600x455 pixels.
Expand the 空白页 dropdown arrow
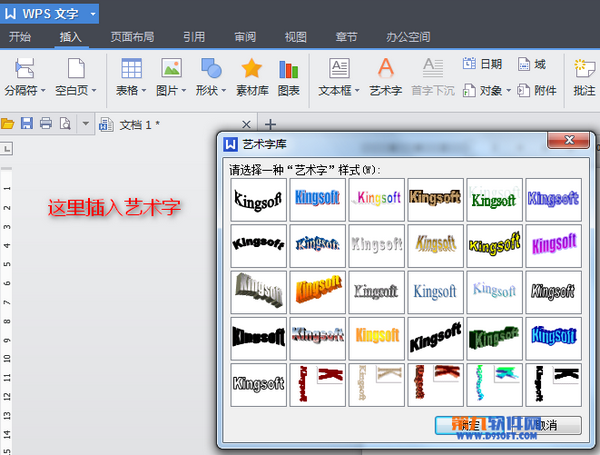[x=94, y=91]
